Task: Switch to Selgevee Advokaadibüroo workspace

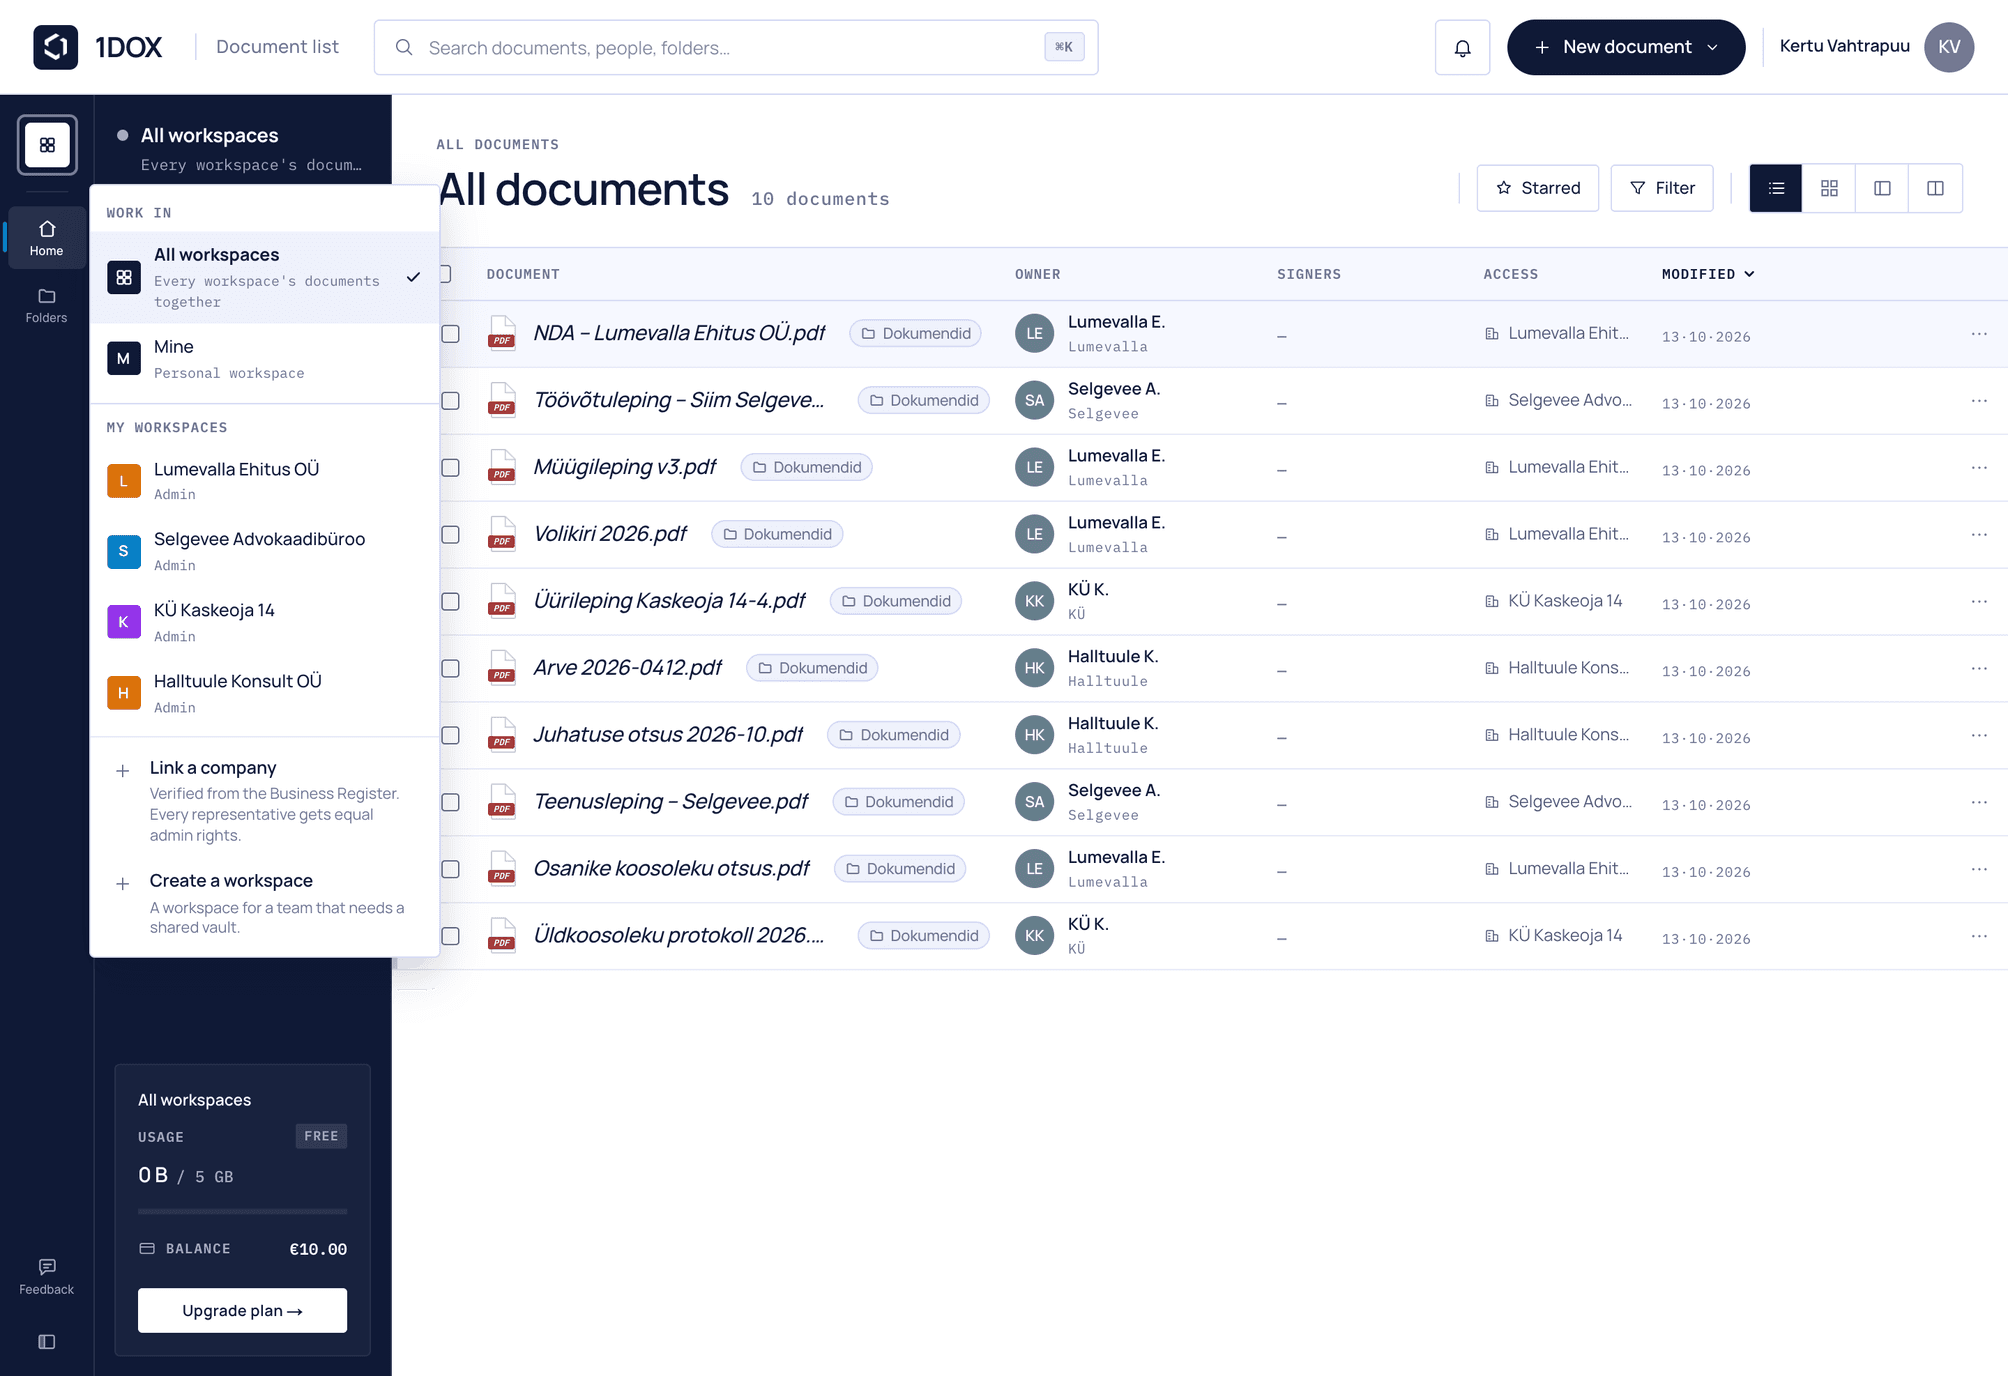Action: coord(264,551)
